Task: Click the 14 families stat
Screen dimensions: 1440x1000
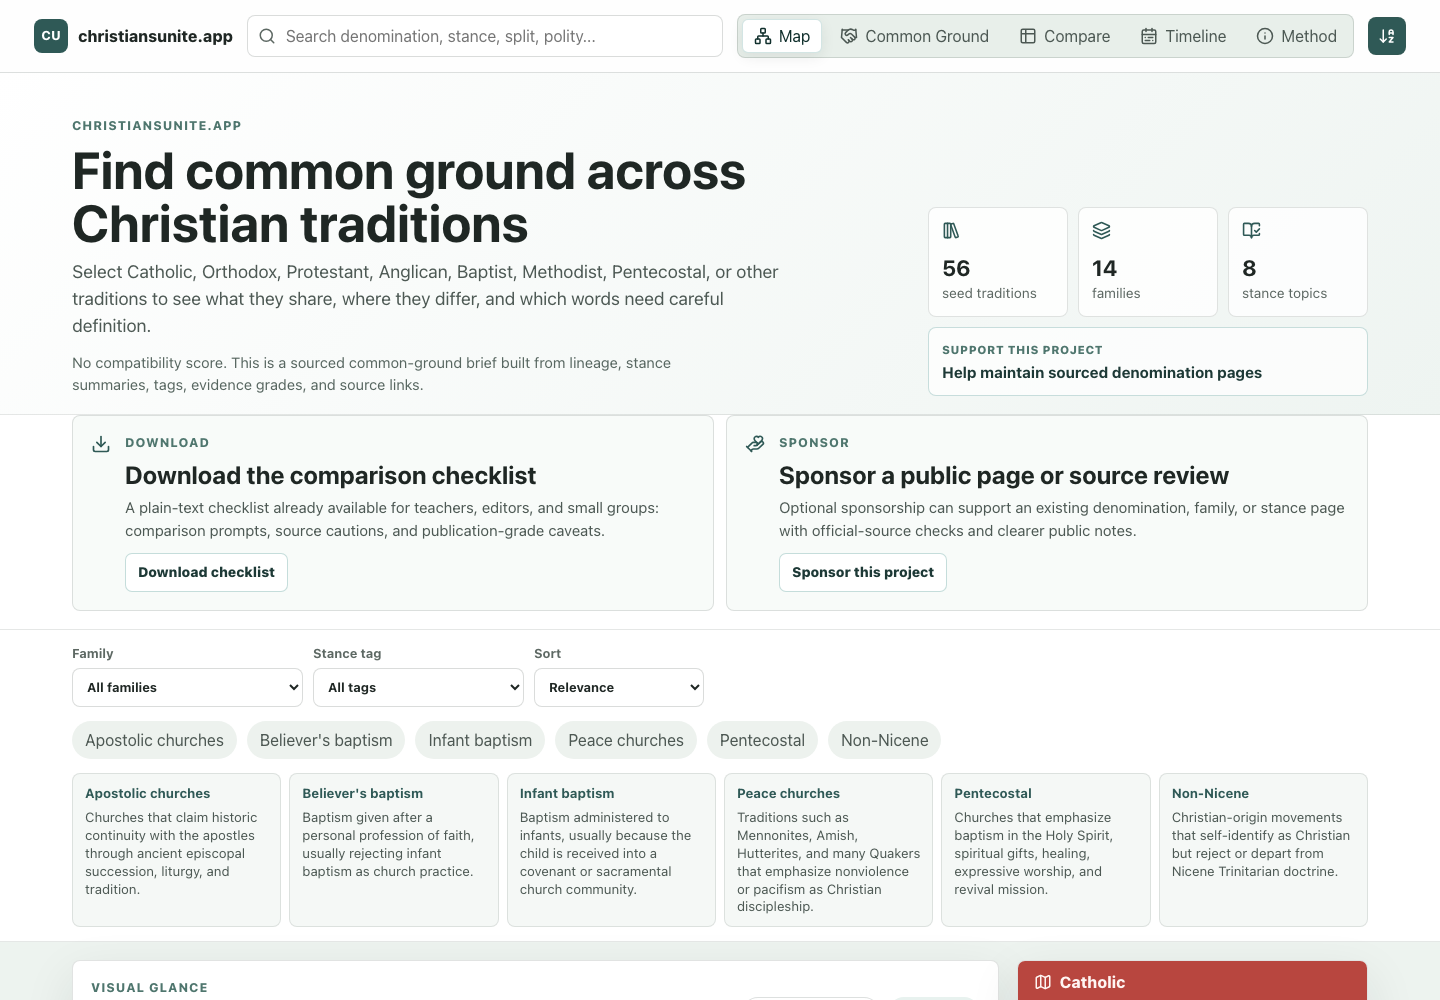Action: 1148,262
